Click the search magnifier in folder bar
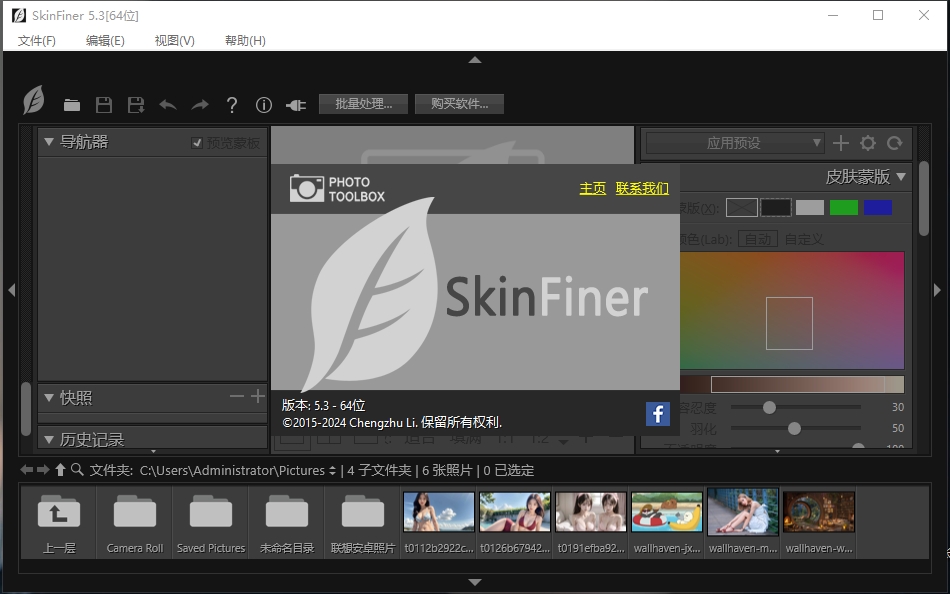The height and width of the screenshot is (594, 950). pos(77,470)
